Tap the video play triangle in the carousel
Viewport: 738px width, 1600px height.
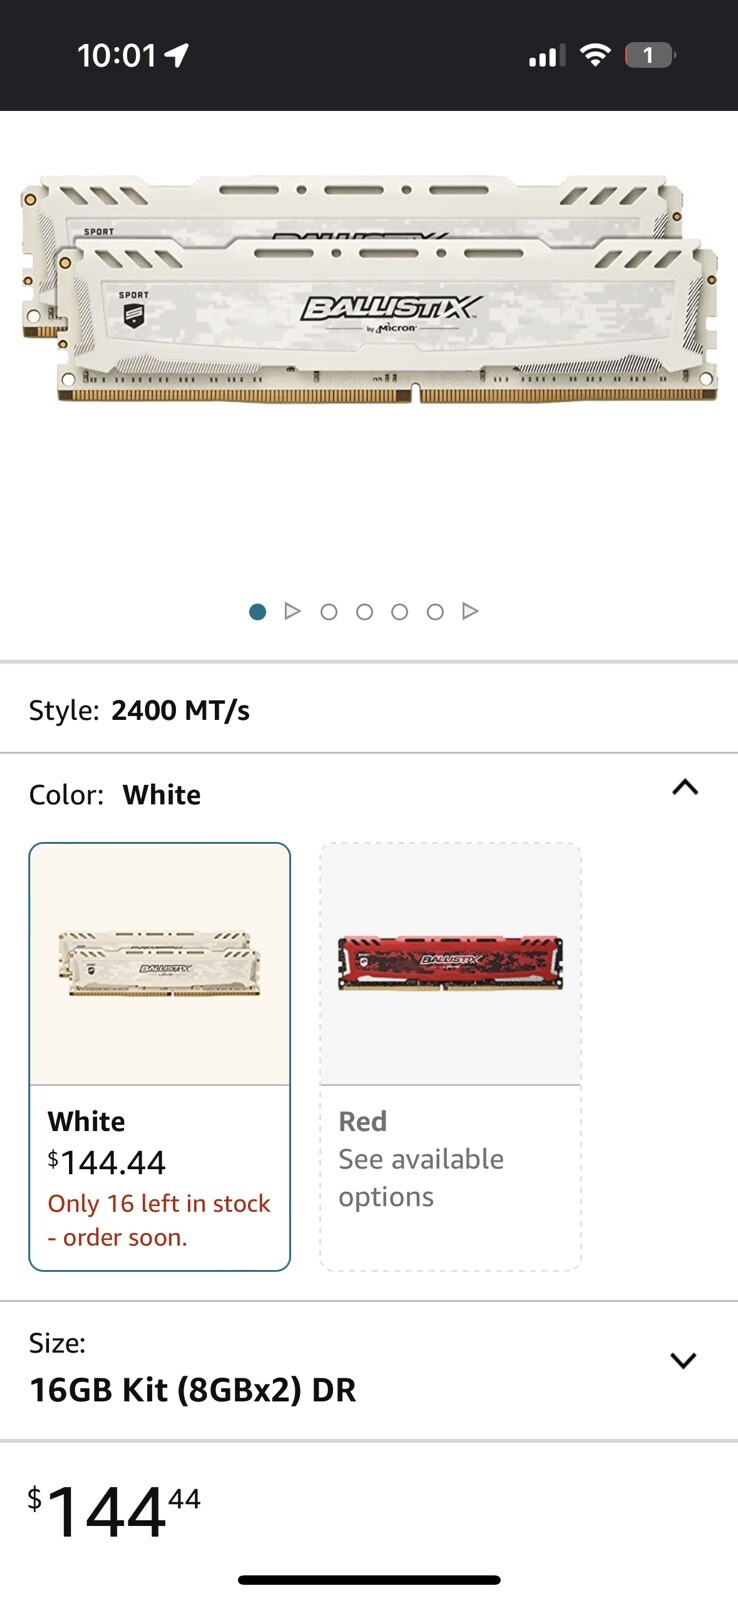(293, 611)
